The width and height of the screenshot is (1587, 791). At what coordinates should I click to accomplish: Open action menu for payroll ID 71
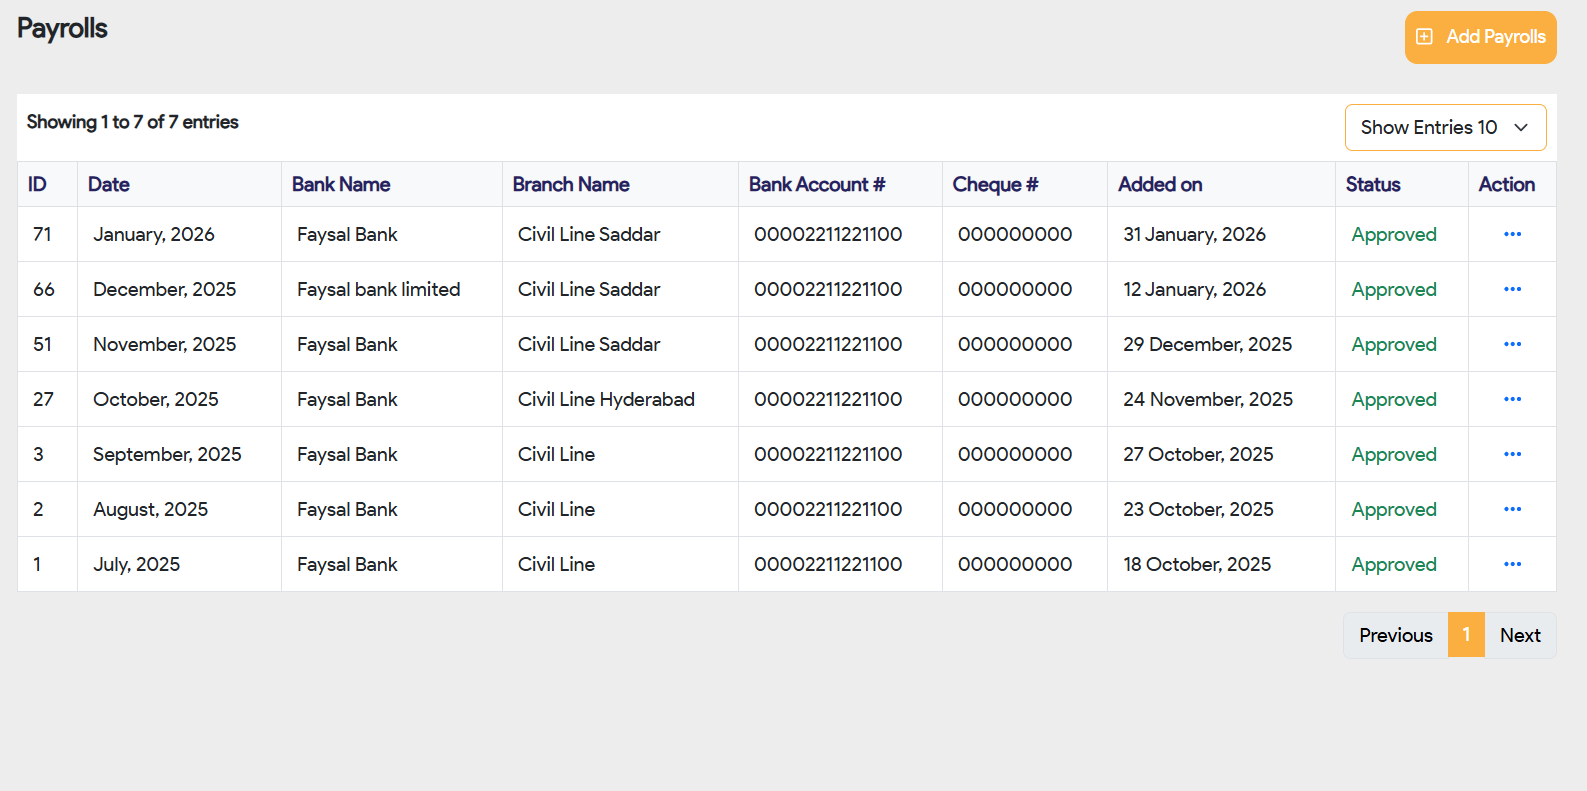click(x=1512, y=234)
